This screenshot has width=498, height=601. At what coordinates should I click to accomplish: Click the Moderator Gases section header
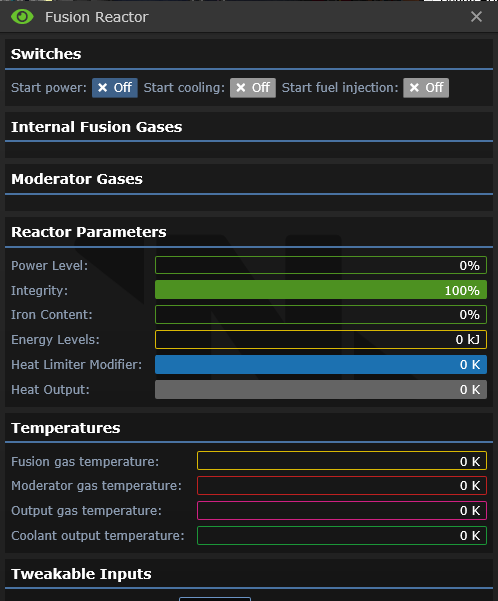point(77,179)
